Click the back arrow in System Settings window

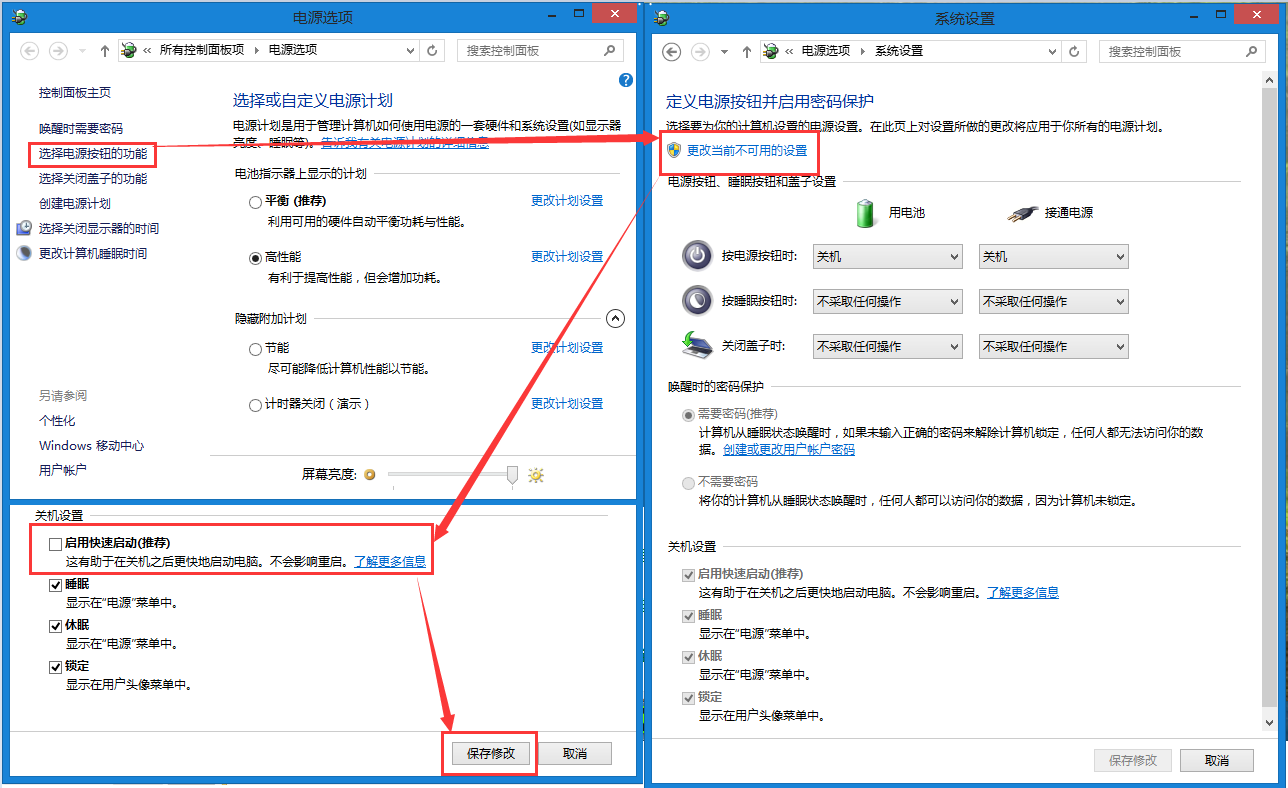(x=672, y=51)
